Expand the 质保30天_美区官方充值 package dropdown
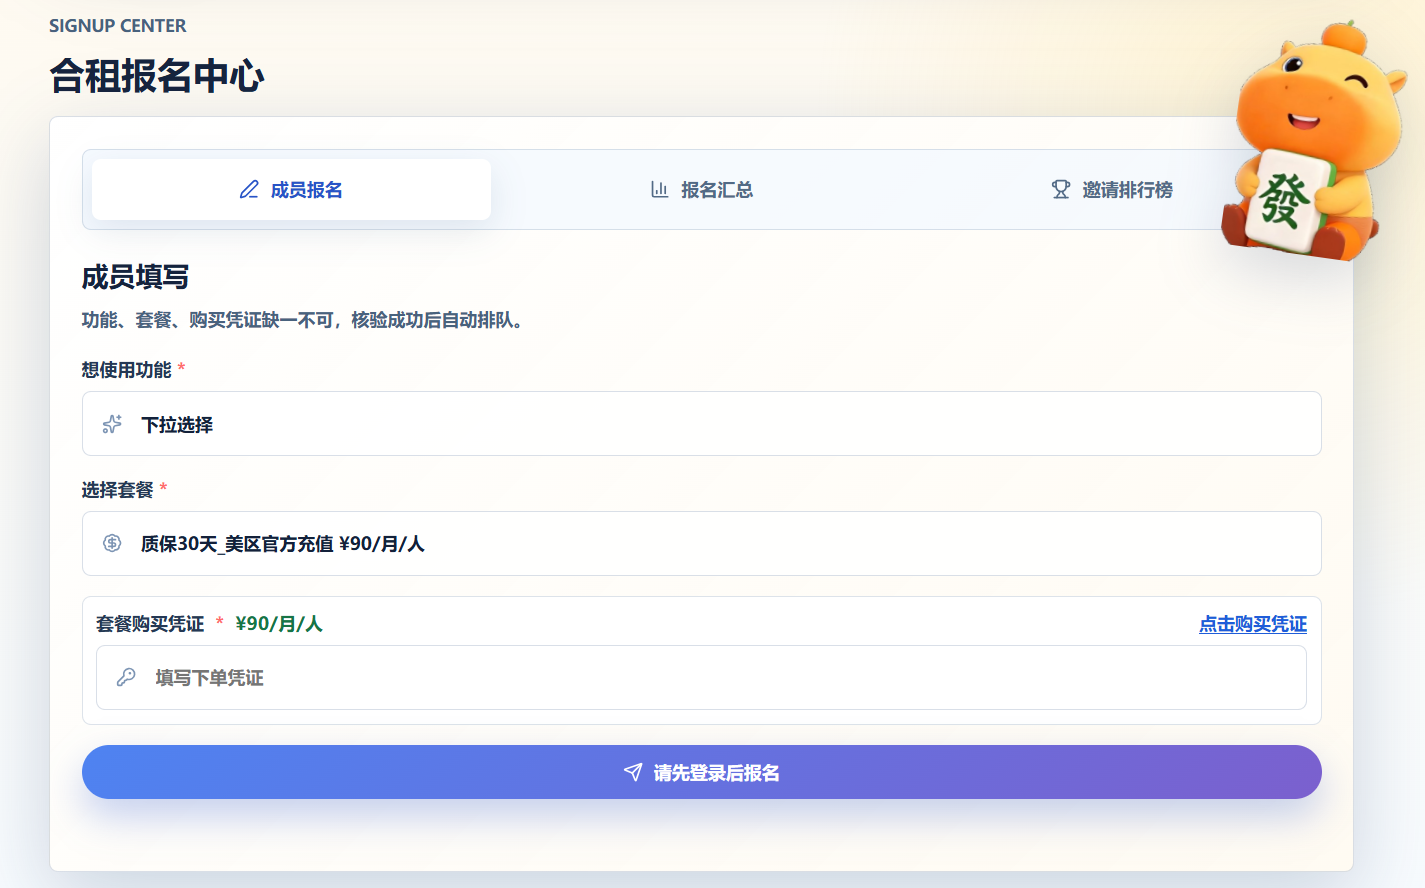The width and height of the screenshot is (1425, 888). 702,543
